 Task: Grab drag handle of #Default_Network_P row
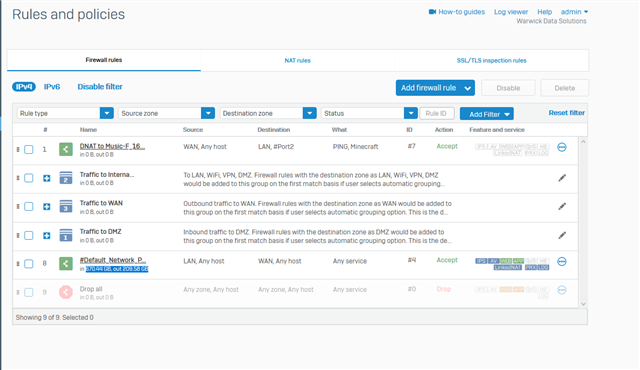point(18,264)
